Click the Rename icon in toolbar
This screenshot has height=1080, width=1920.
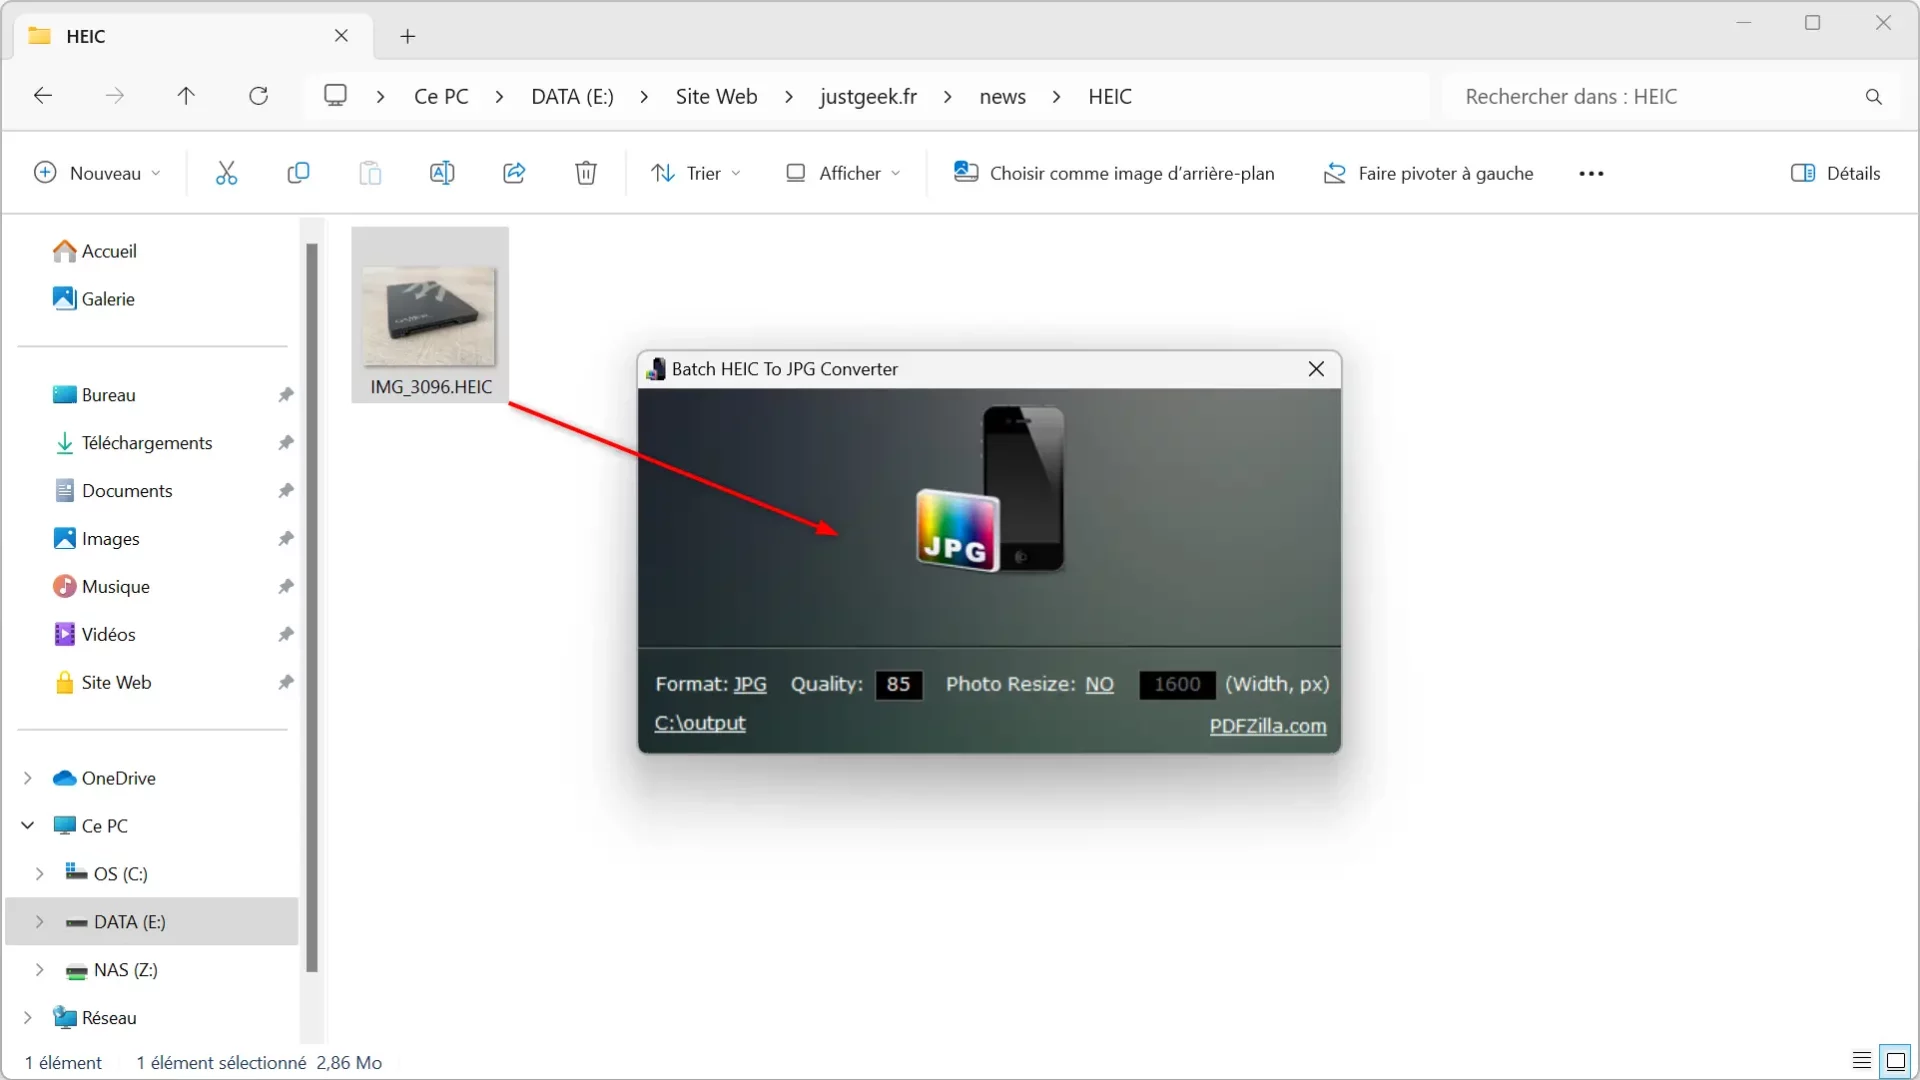[x=442, y=173]
